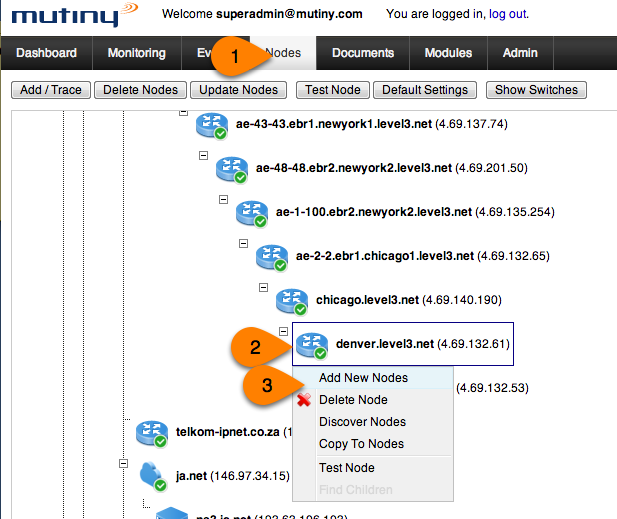Screen dimensions: 617x519
Task: Open the Dashboard tab
Action: (x=46, y=53)
